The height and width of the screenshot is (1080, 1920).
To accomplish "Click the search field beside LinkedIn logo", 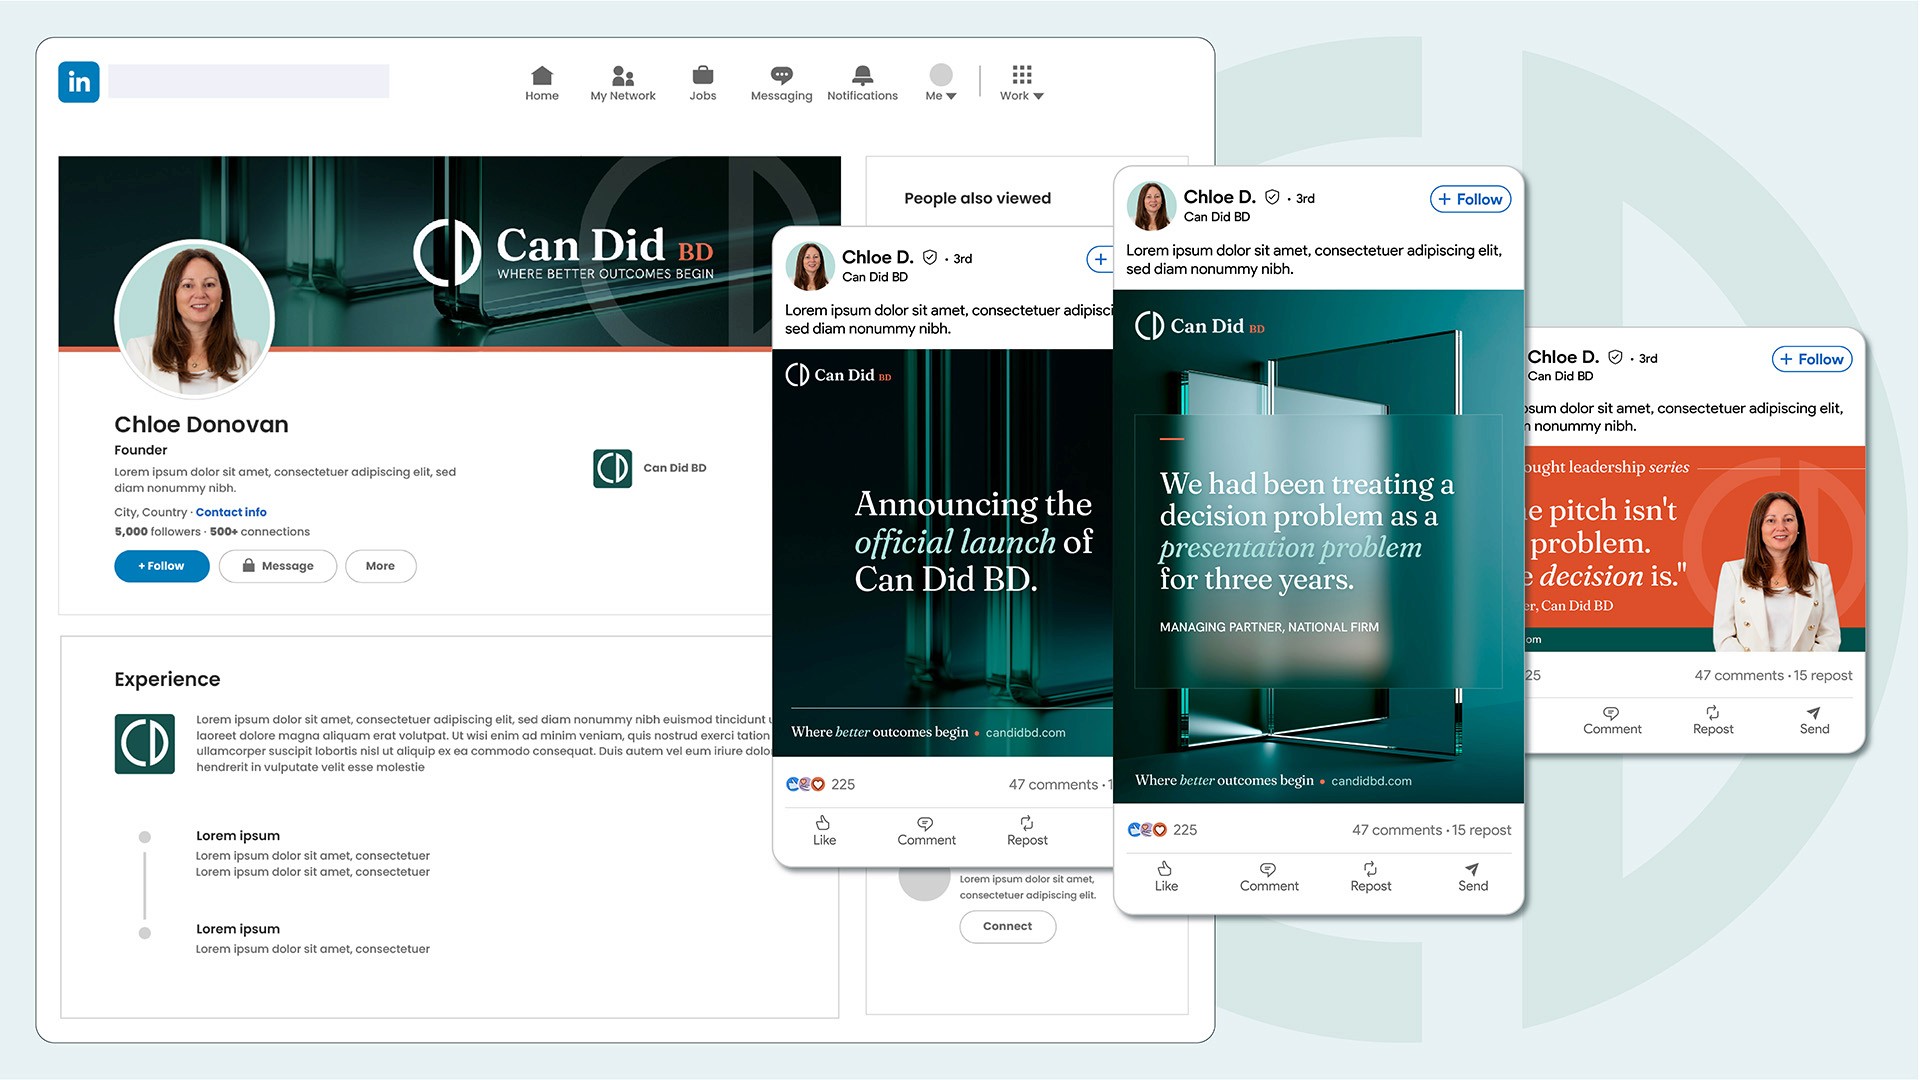I will [x=249, y=81].
